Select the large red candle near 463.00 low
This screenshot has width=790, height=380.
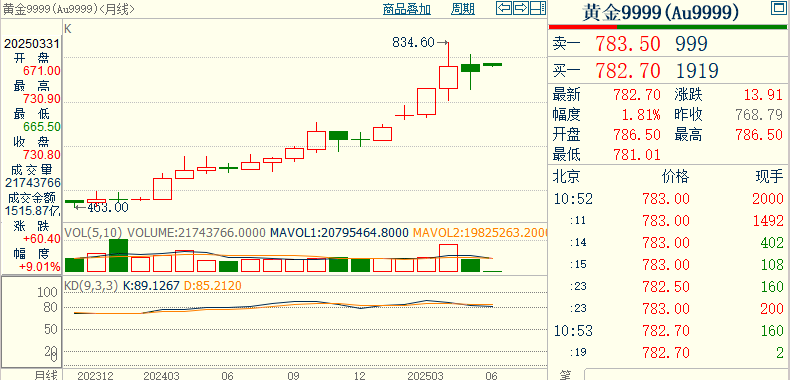coord(162,188)
